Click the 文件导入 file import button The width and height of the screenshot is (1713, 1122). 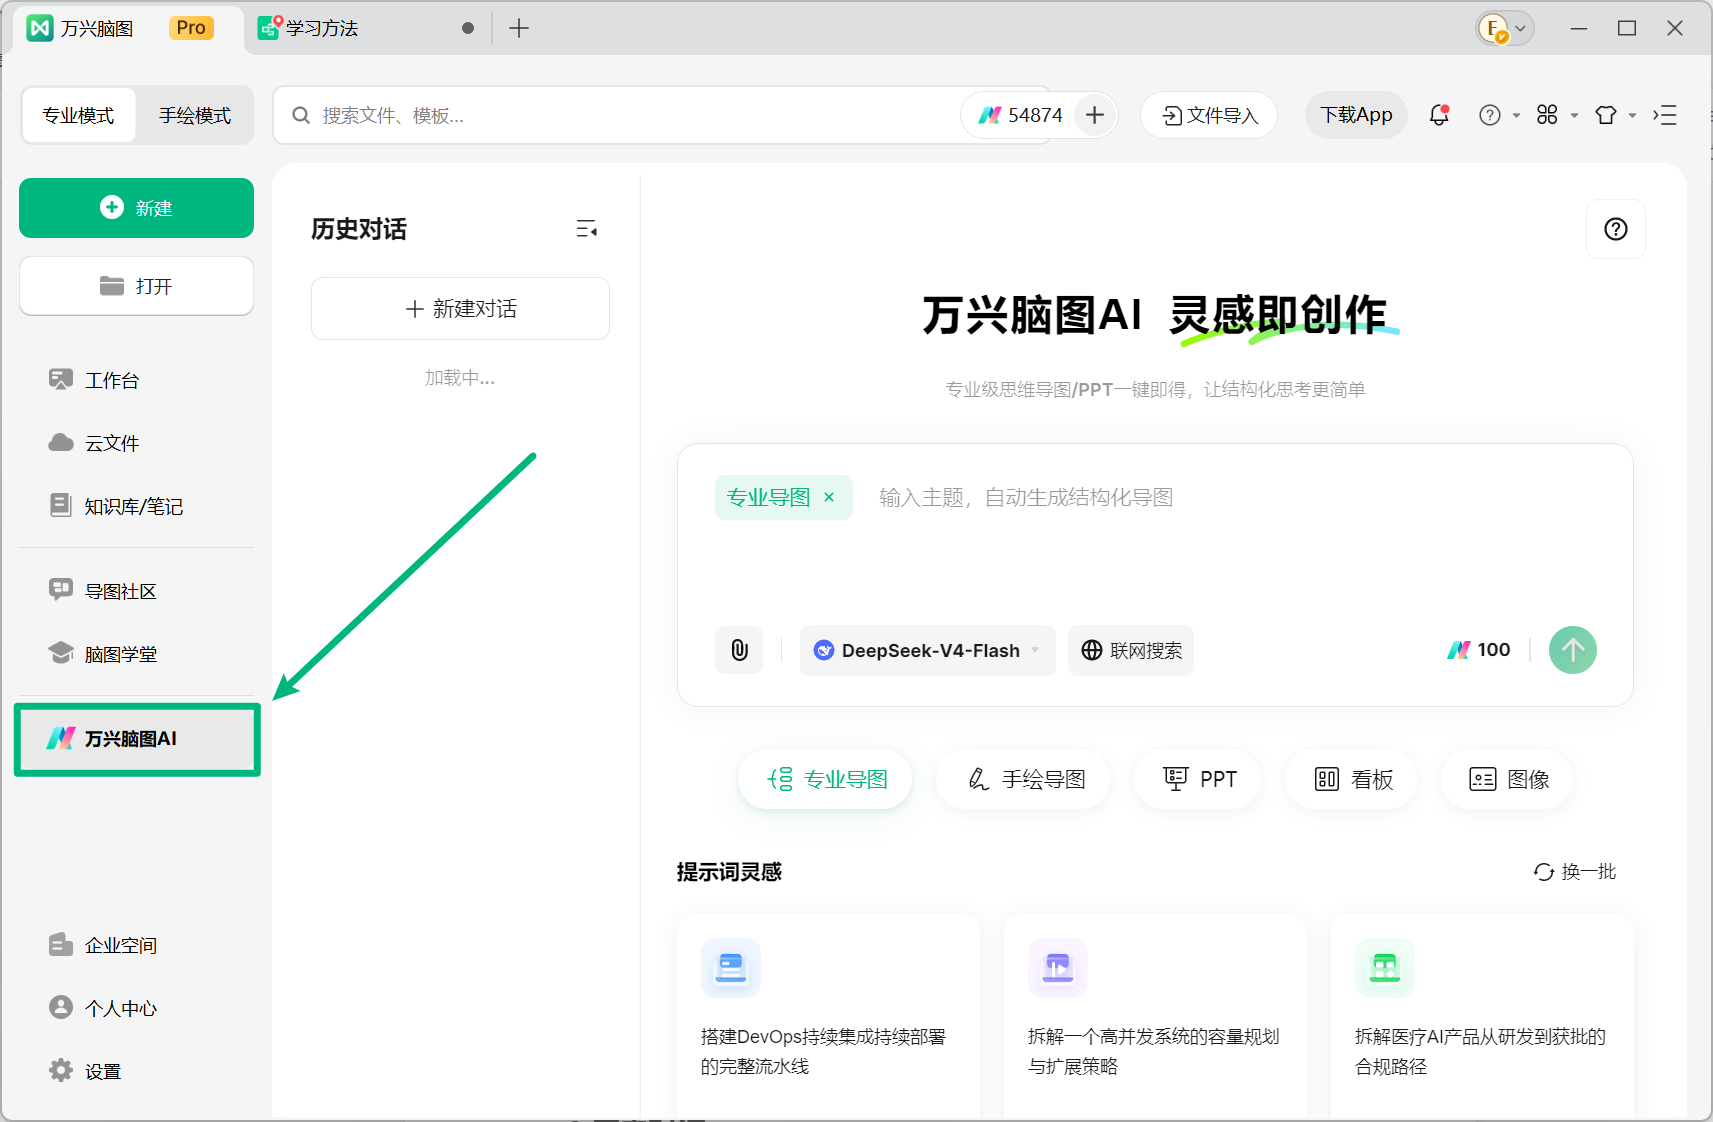(1209, 115)
